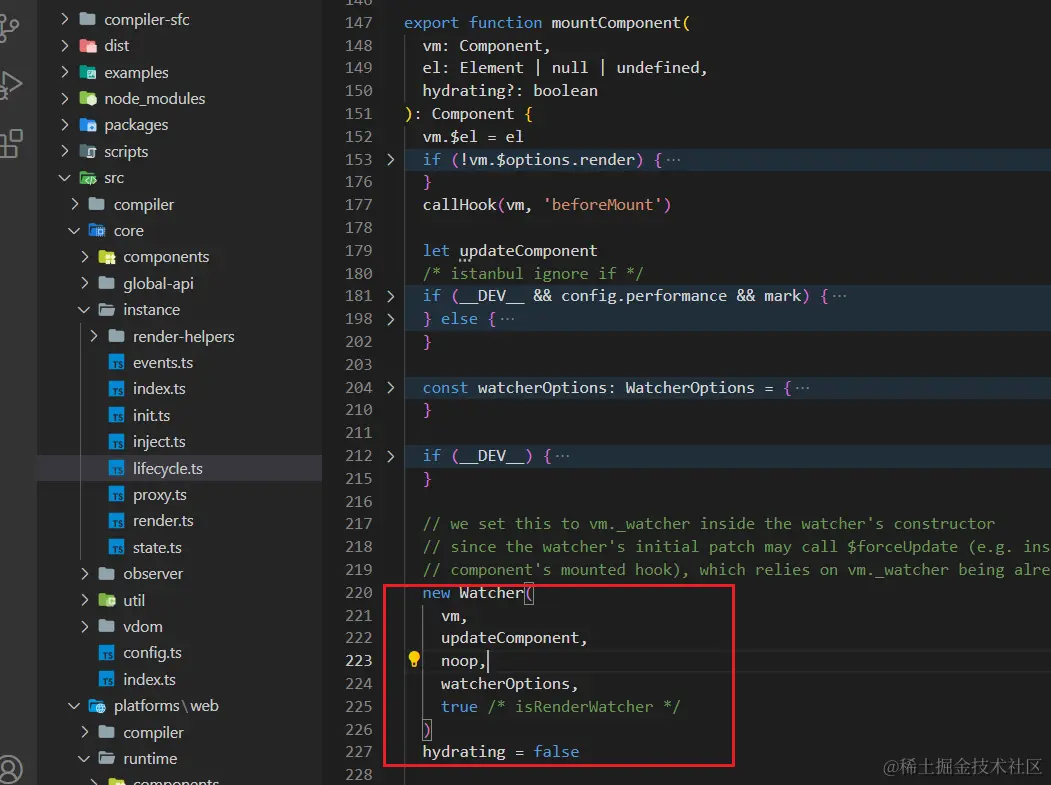Image resolution: width=1051 pixels, height=785 pixels.
Task: Select compiler folder under platforms\web
Action: click(153, 733)
